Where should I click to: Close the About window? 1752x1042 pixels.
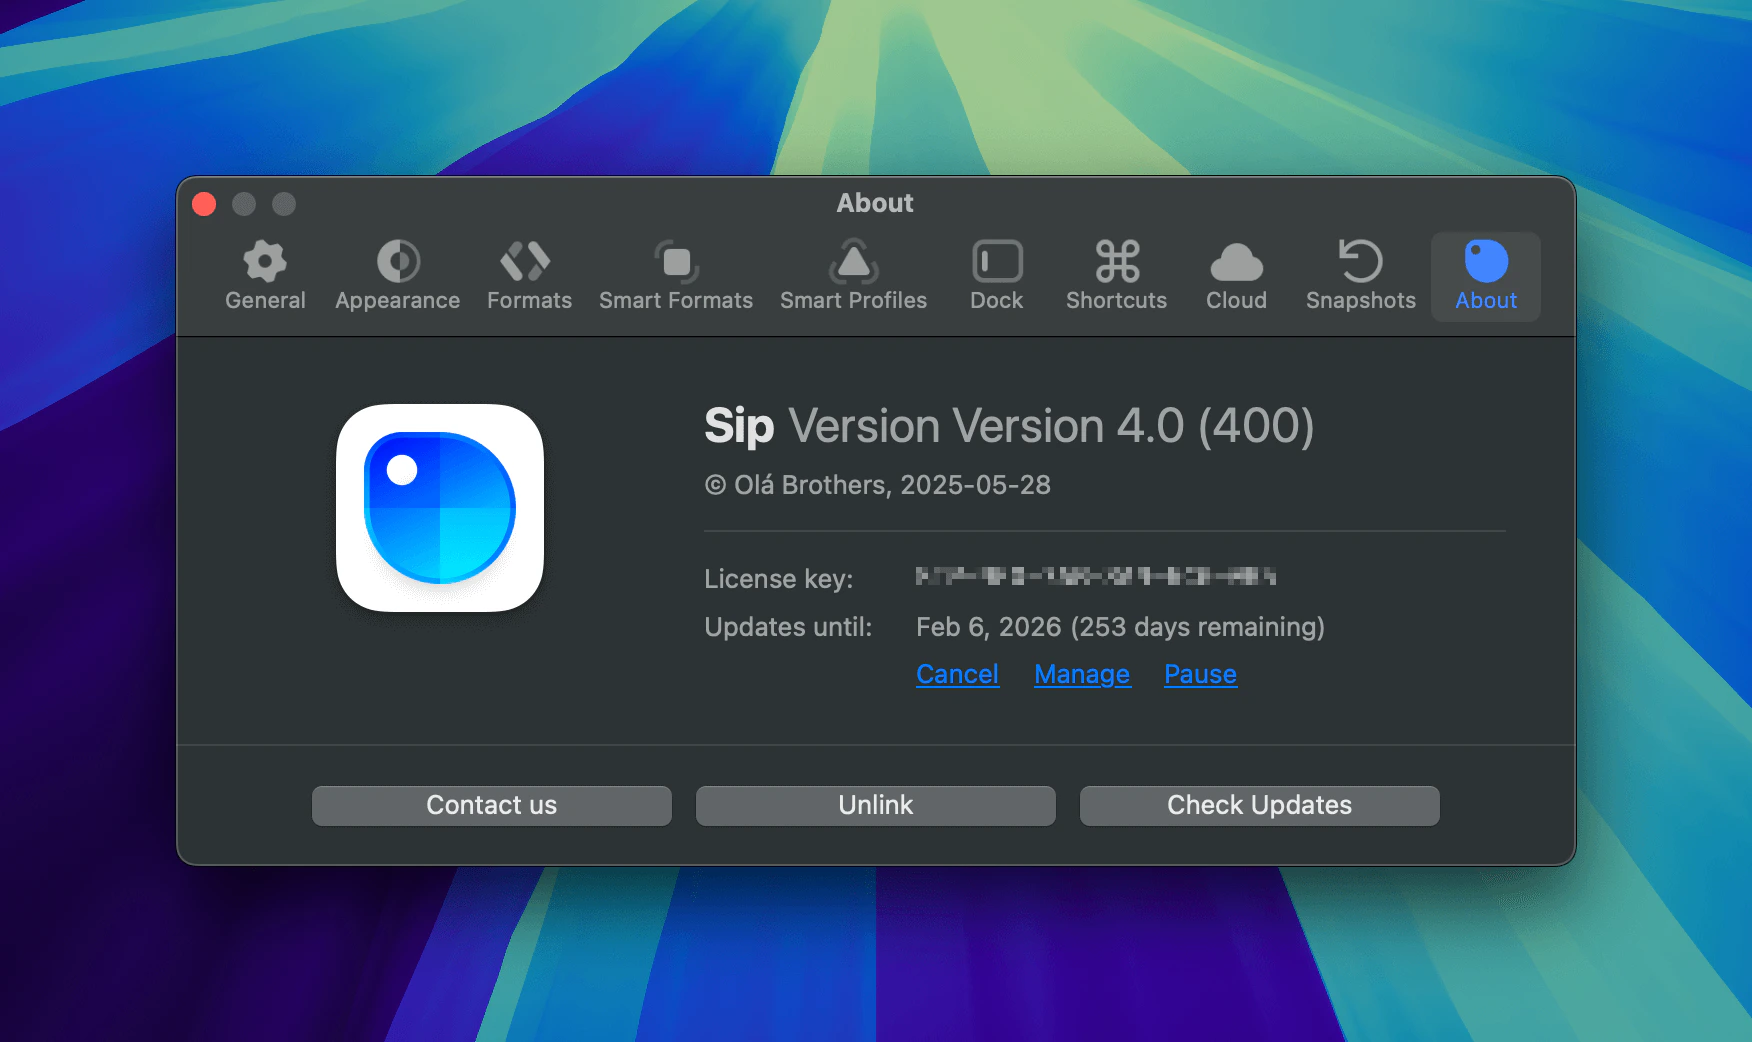tap(204, 204)
